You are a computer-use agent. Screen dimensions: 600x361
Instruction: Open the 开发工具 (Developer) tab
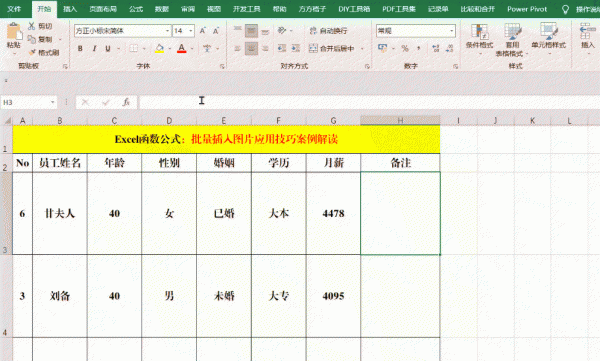tap(246, 9)
